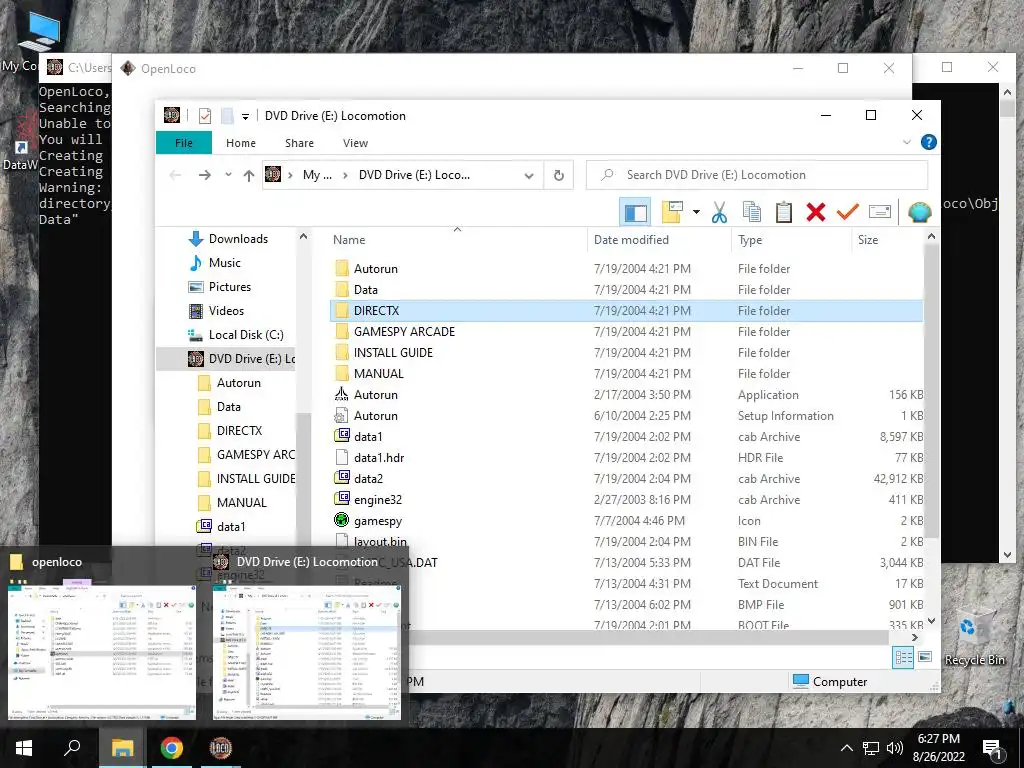1024x768 pixels.
Task: Sort files by Type column header
Action: [792, 240]
